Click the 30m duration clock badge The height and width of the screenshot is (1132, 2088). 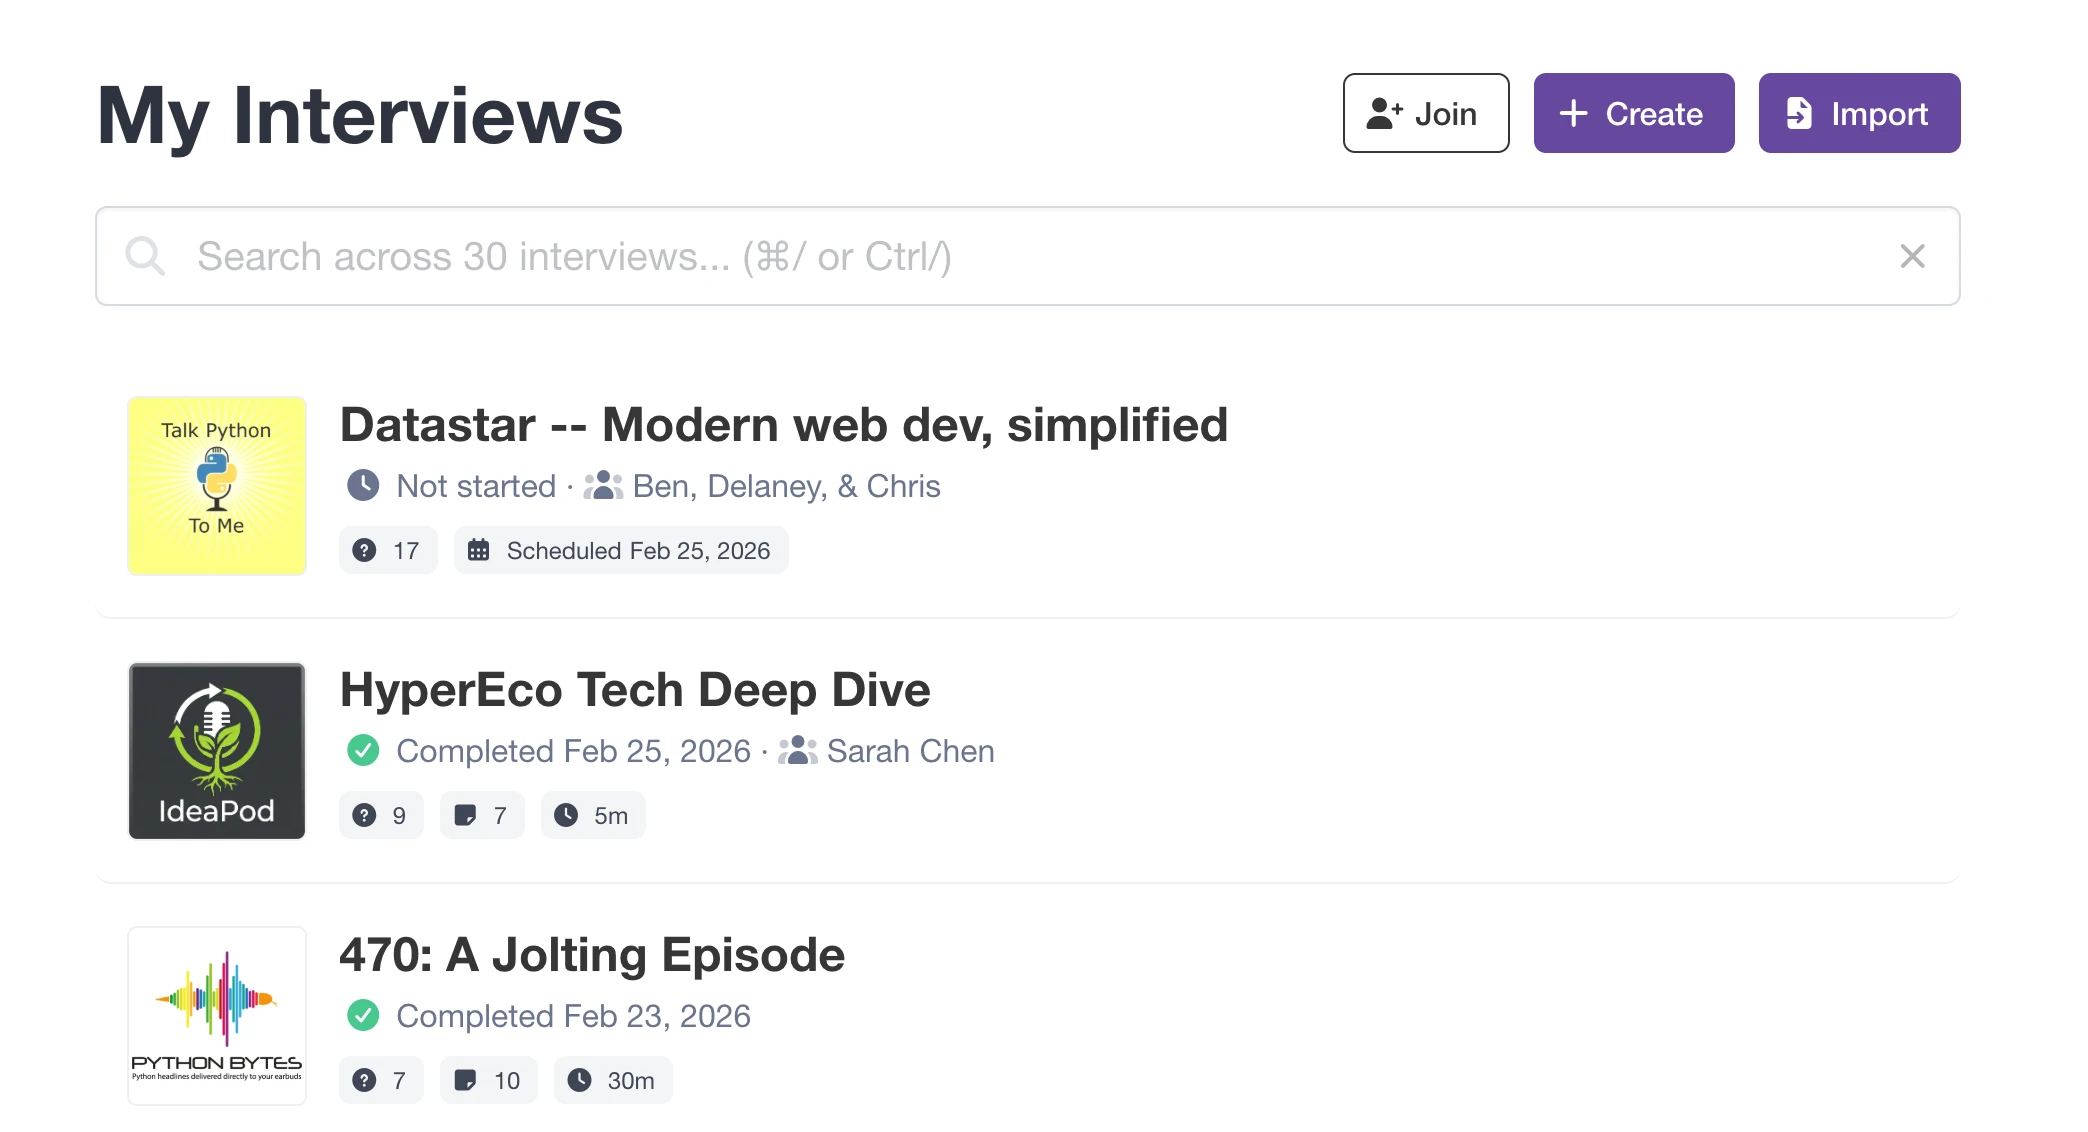click(612, 1080)
